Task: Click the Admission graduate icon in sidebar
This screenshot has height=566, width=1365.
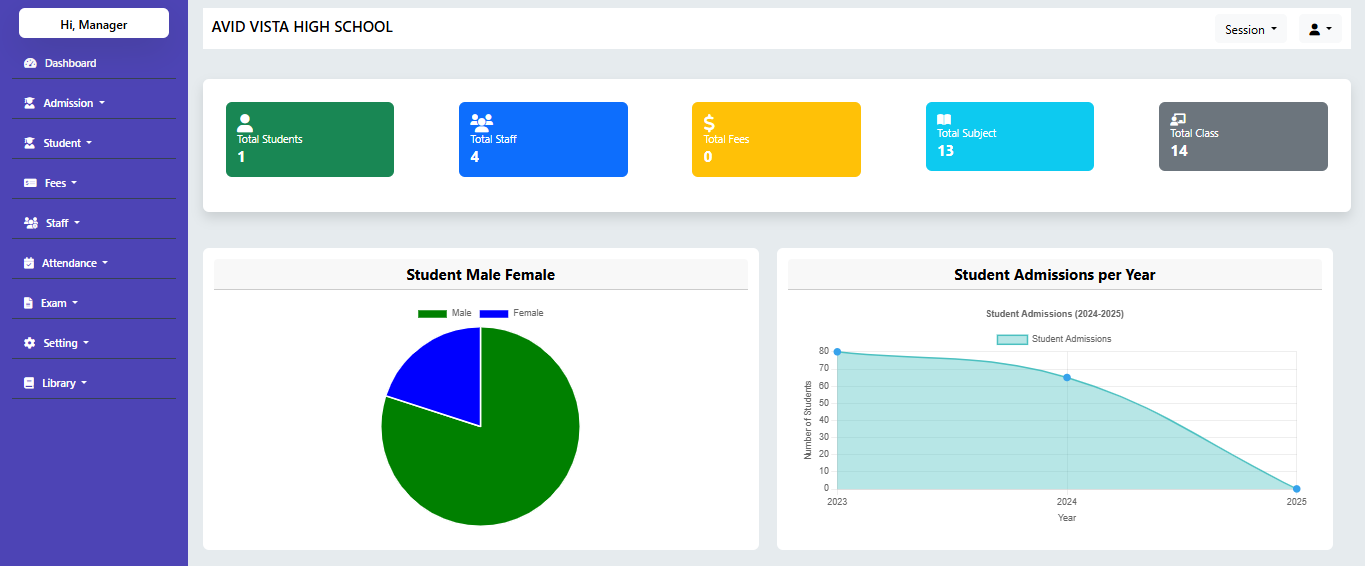Action: [x=30, y=103]
